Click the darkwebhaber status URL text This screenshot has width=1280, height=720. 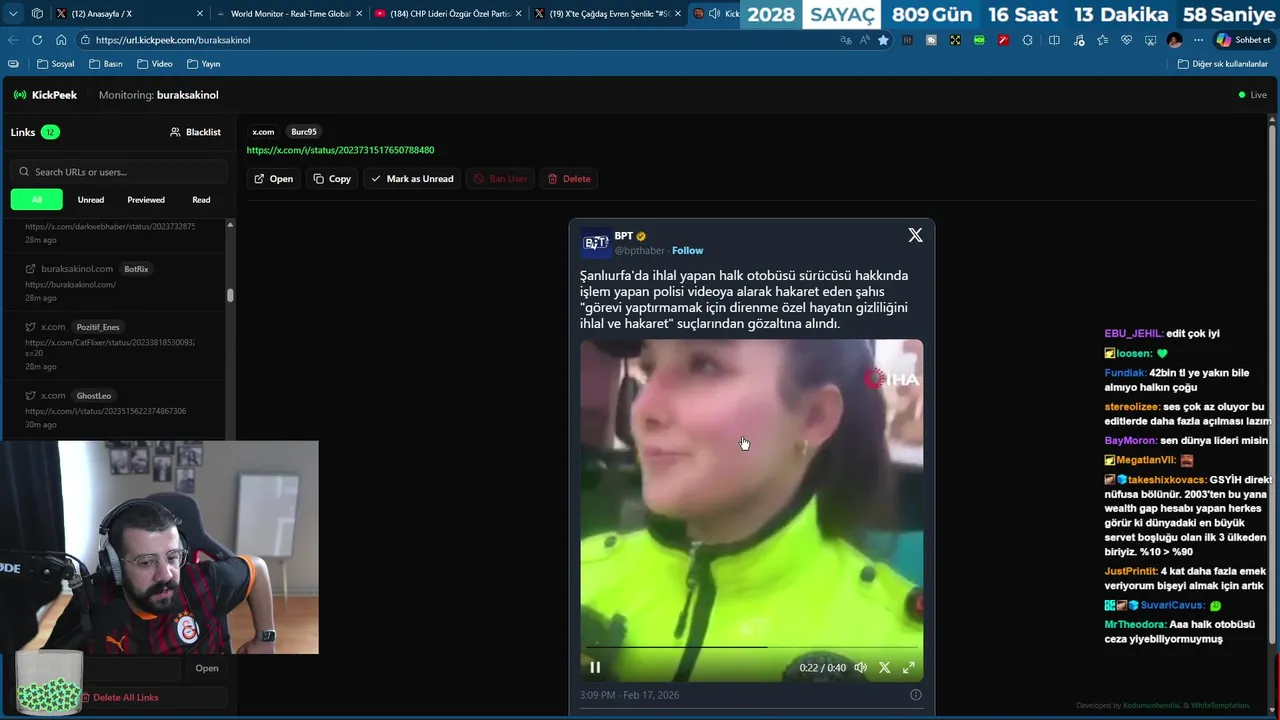[x=110, y=227]
